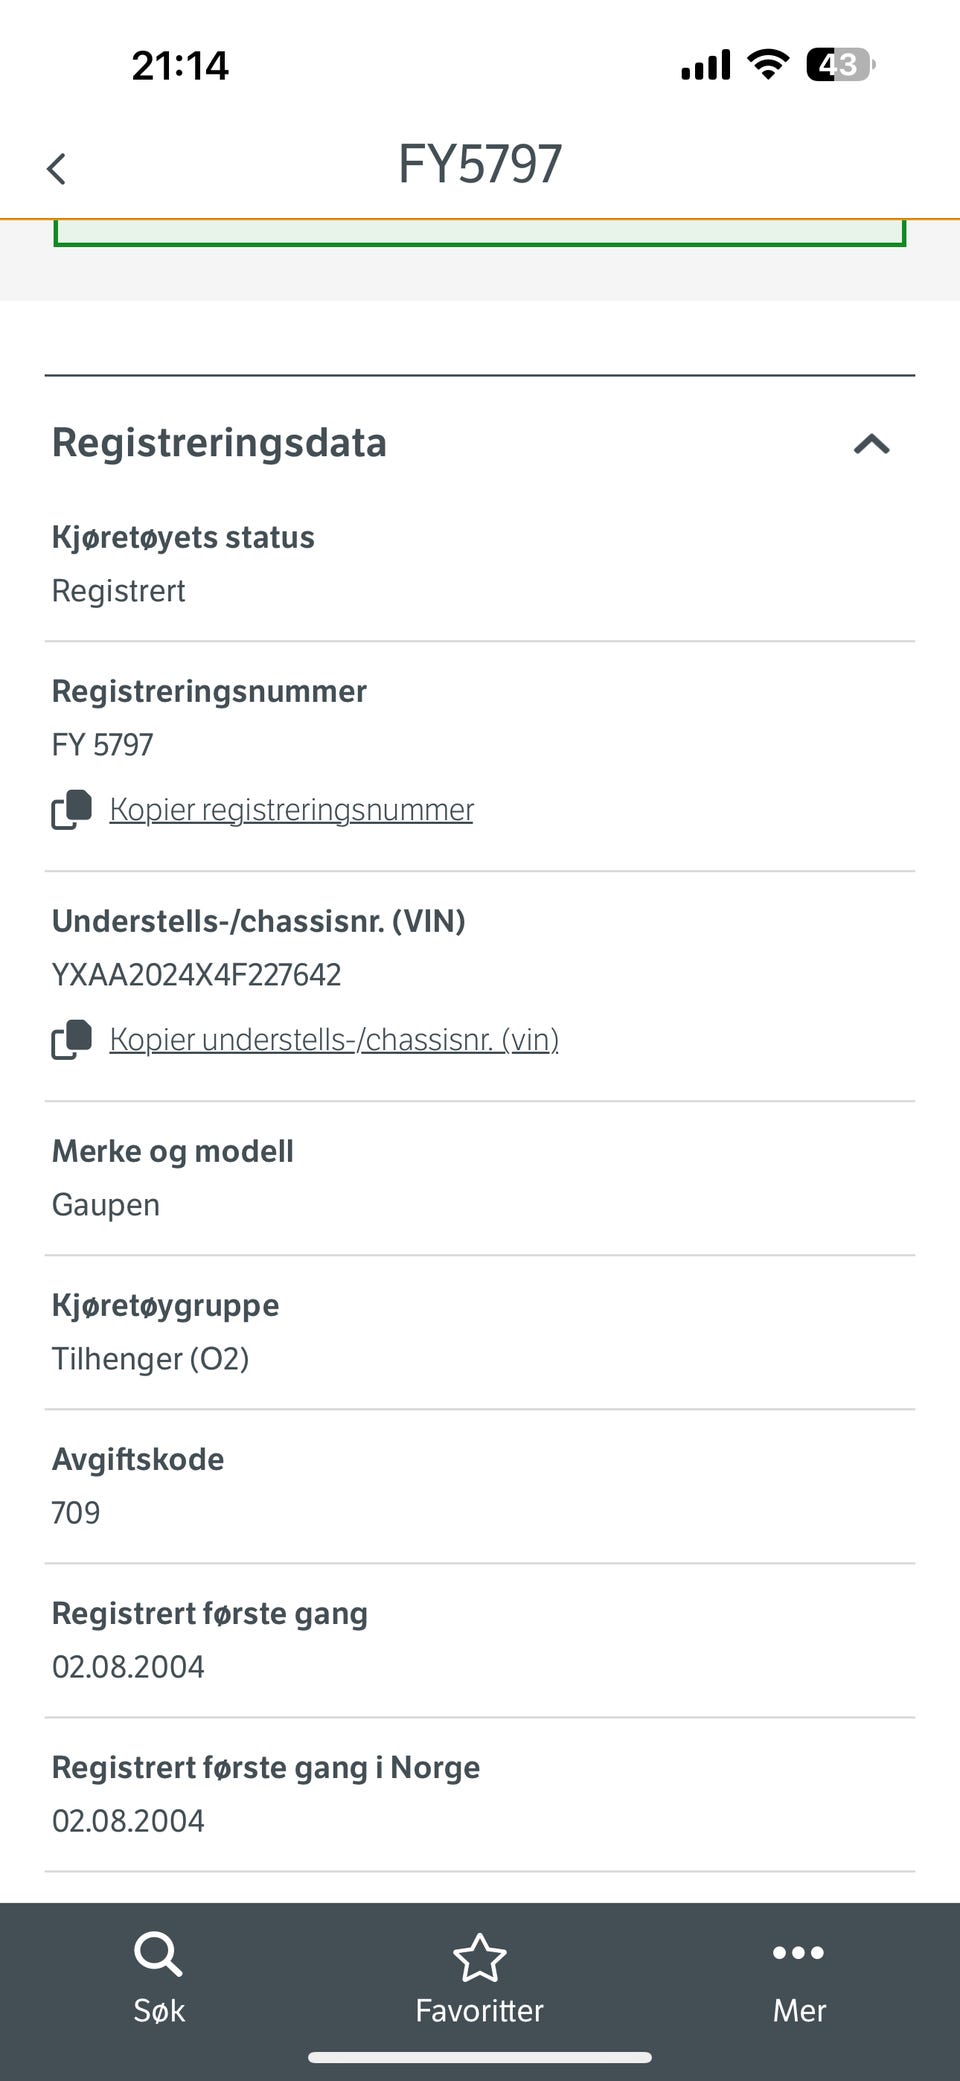Viewport: 960px width, 2081px height.
Task: Tap the FY5797 page title
Action: point(480,164)
